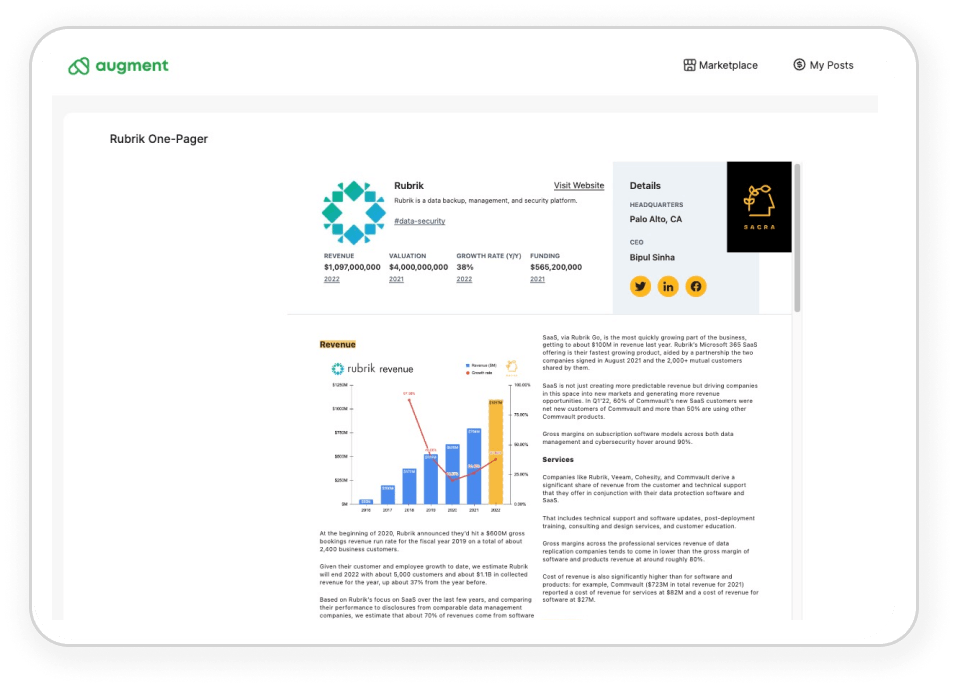Click the Rubrik snowflake logo
The width and height of the screenshot is (956, 687).
tap(354, 213)
